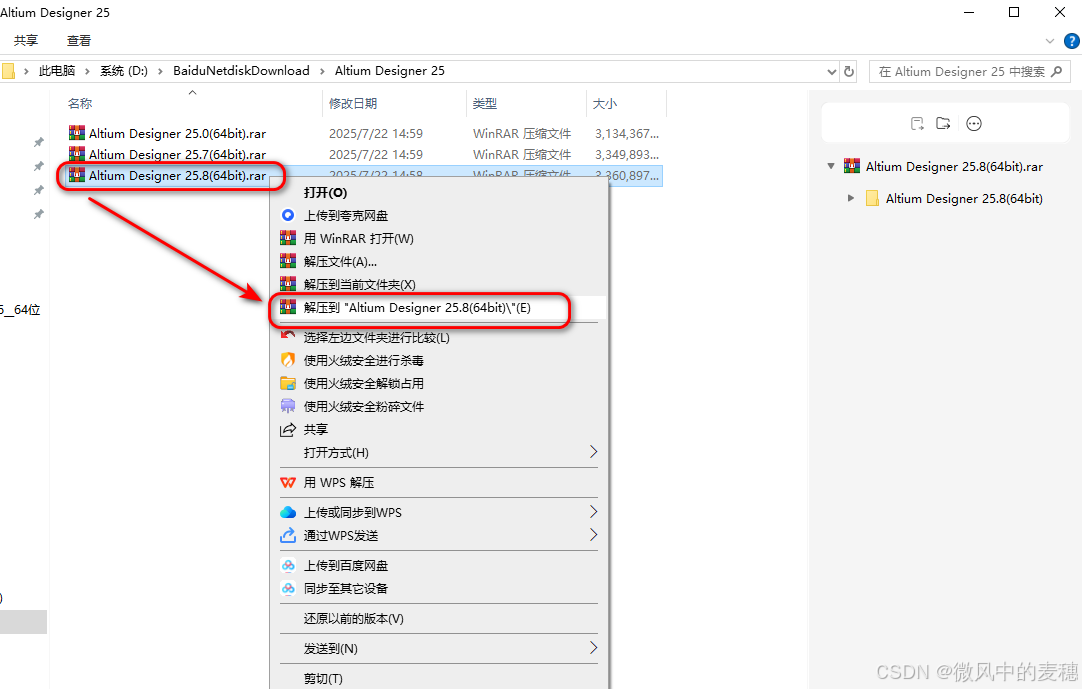Open the blue help question mark icon
1082x689 pixels.
(x=1072, y=41)
